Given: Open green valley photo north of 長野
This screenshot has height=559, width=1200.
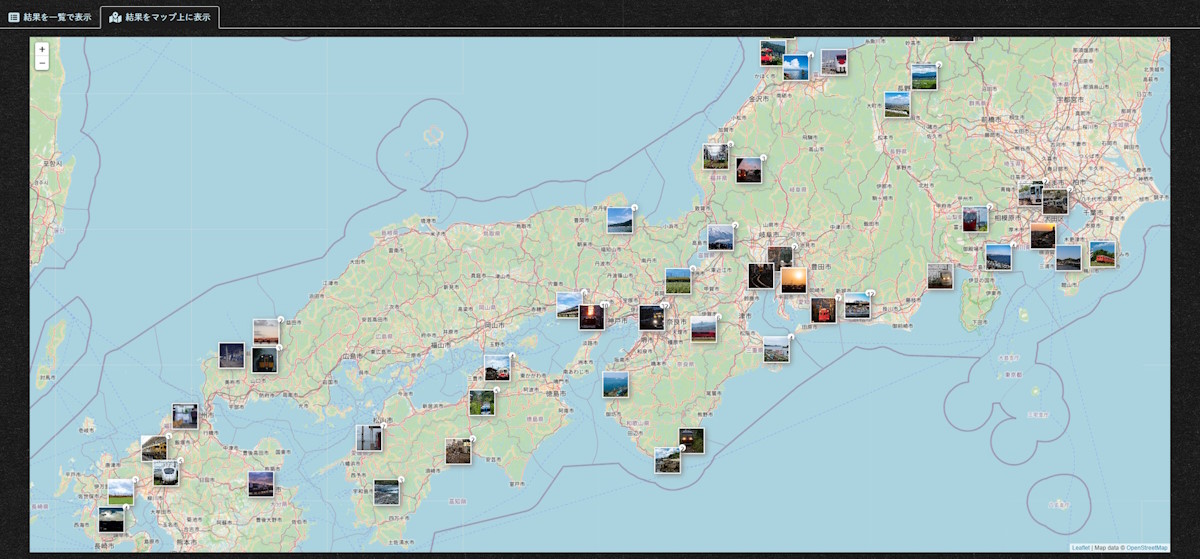Looking at the screenshot, I should pos(924,77).
